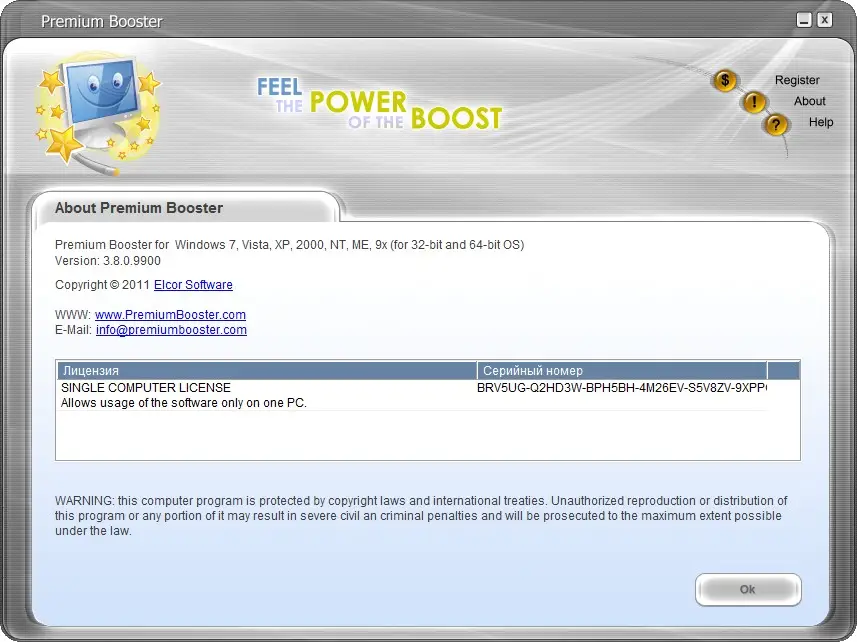
Task: Click the info@premiumbooster.com email link
Action: 171,330
